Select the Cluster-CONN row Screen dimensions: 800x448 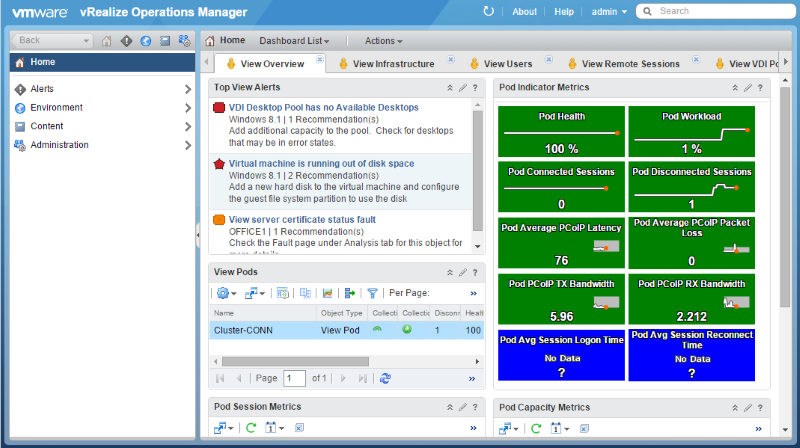[347, 330]
